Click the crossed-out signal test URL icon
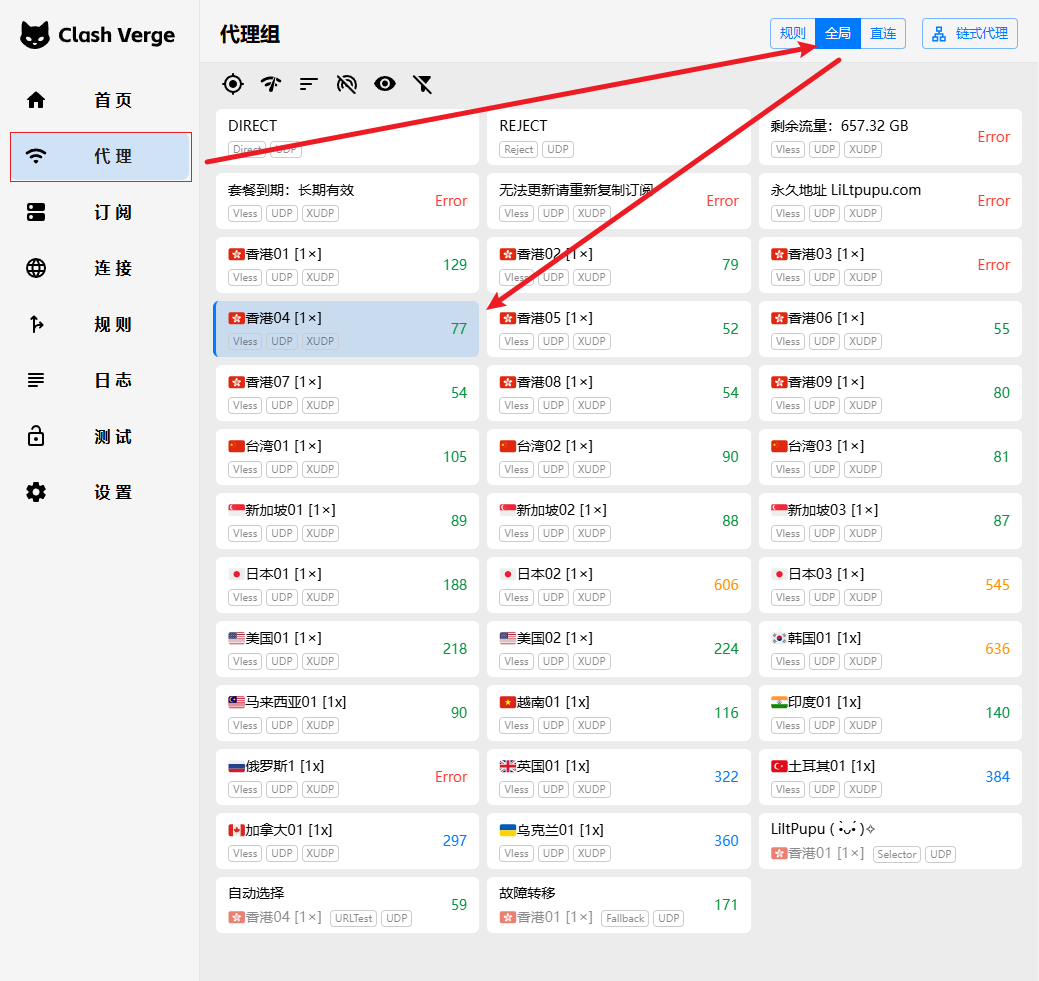 coord(347,84)
